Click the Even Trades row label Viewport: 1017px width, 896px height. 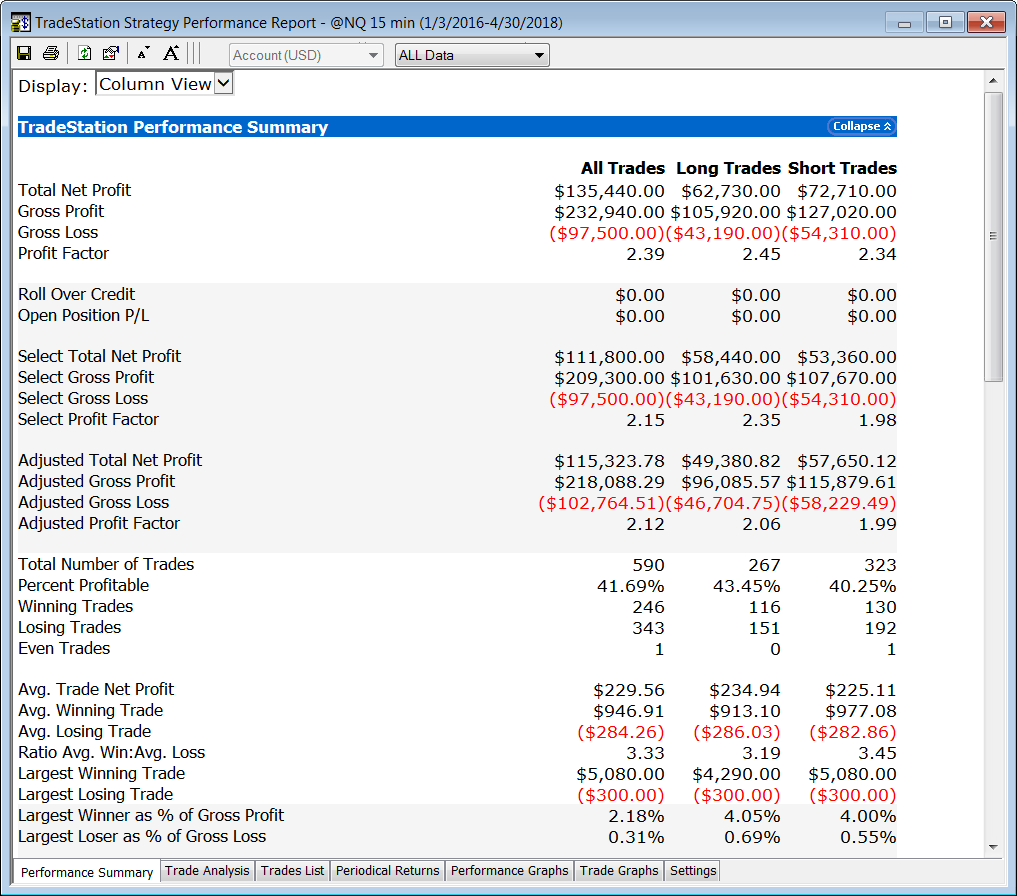[64, 649]
